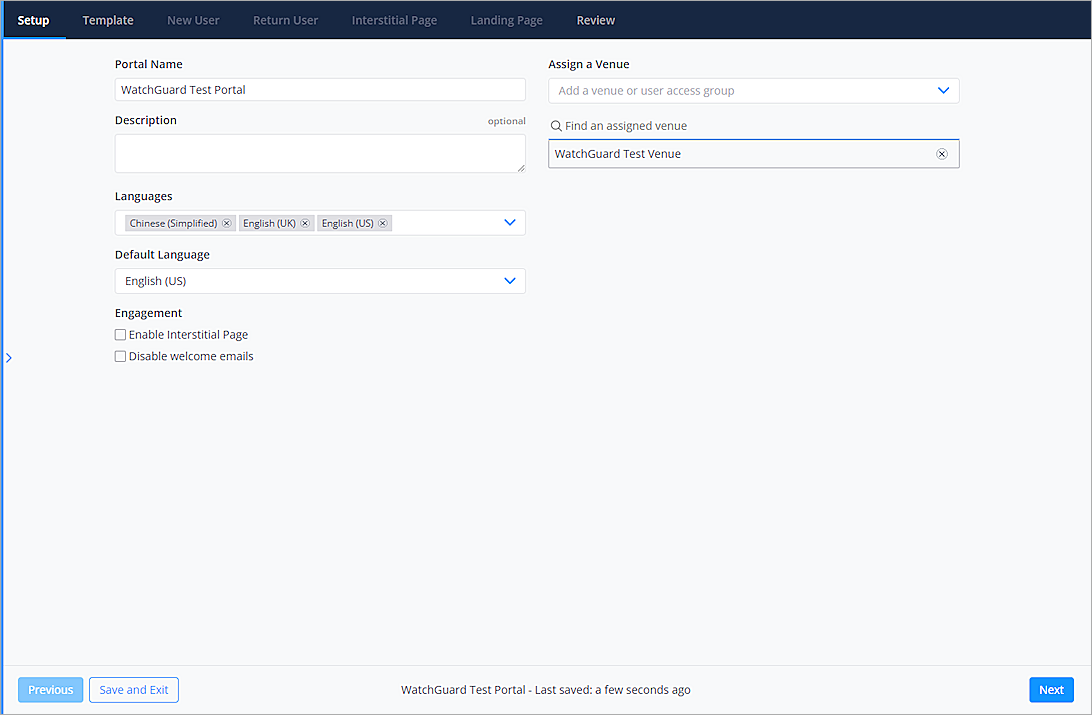This screenshot has width=1092, height=715.
Task: Click the optional Description text area
Action: (x=320, y=153)
